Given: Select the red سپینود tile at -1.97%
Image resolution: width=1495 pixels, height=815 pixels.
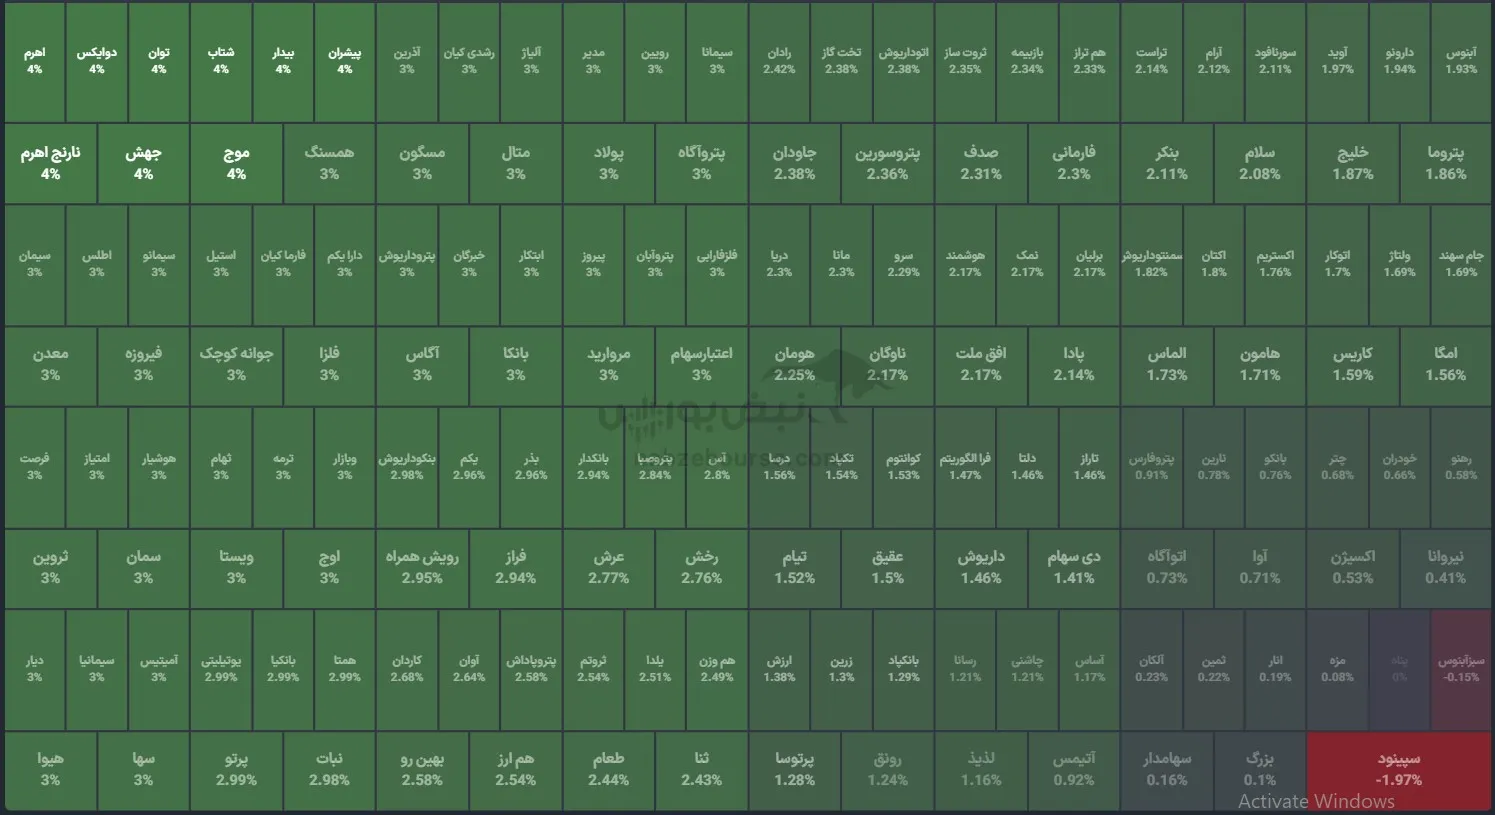Looking at the screenshot, I should pyautogui.click(x=1398, y=769).
